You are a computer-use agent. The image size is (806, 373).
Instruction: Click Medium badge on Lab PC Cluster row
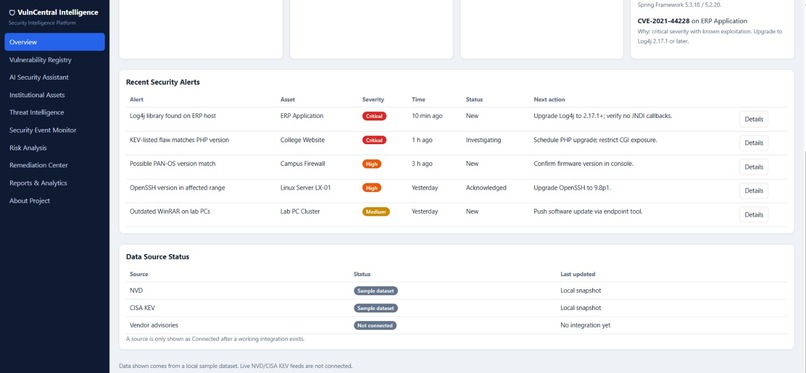(x=376, y=212)
